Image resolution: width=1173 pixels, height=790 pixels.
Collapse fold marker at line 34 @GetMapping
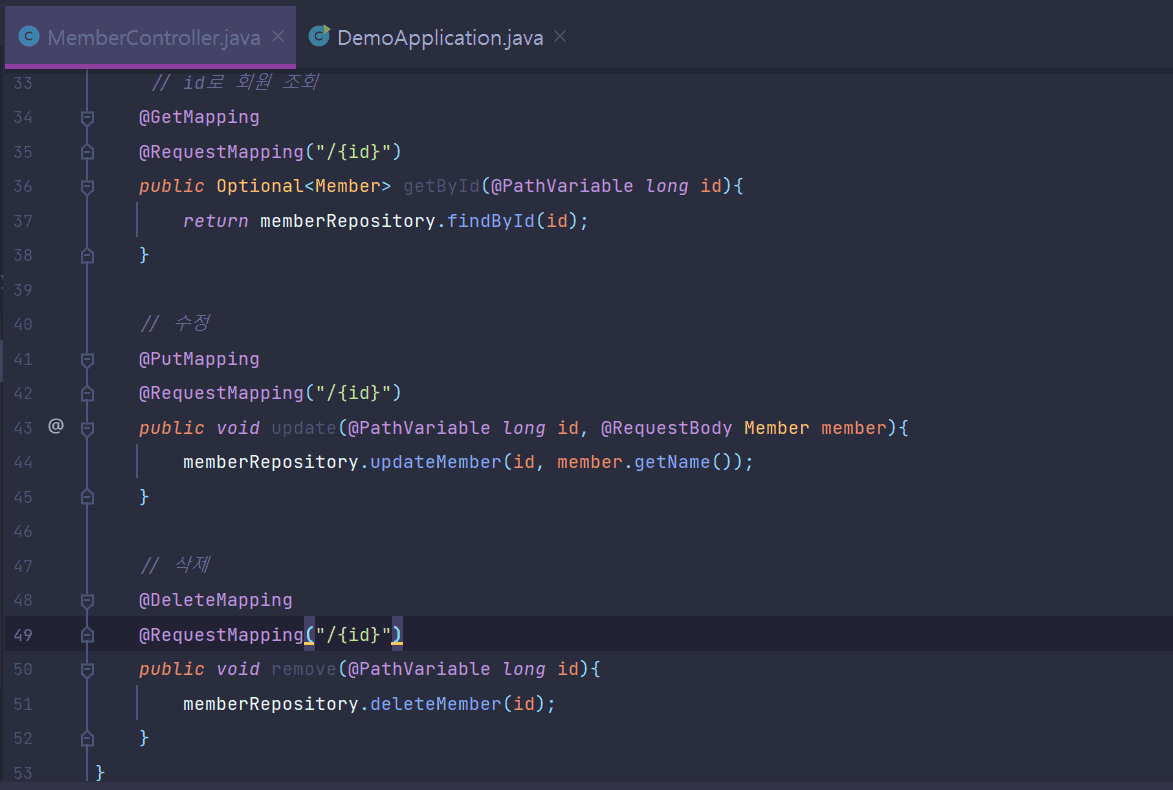click(x=88, y=117)
